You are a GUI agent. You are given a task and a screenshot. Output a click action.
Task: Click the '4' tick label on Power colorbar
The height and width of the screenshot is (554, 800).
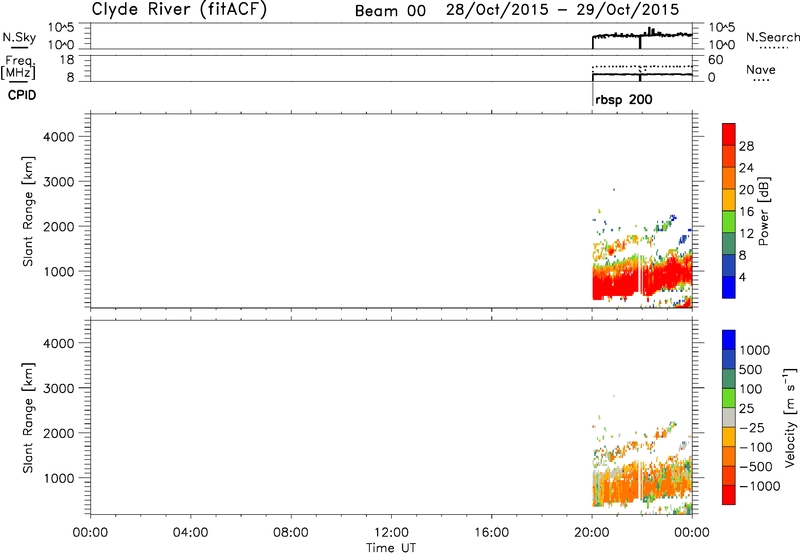[742, 277]
